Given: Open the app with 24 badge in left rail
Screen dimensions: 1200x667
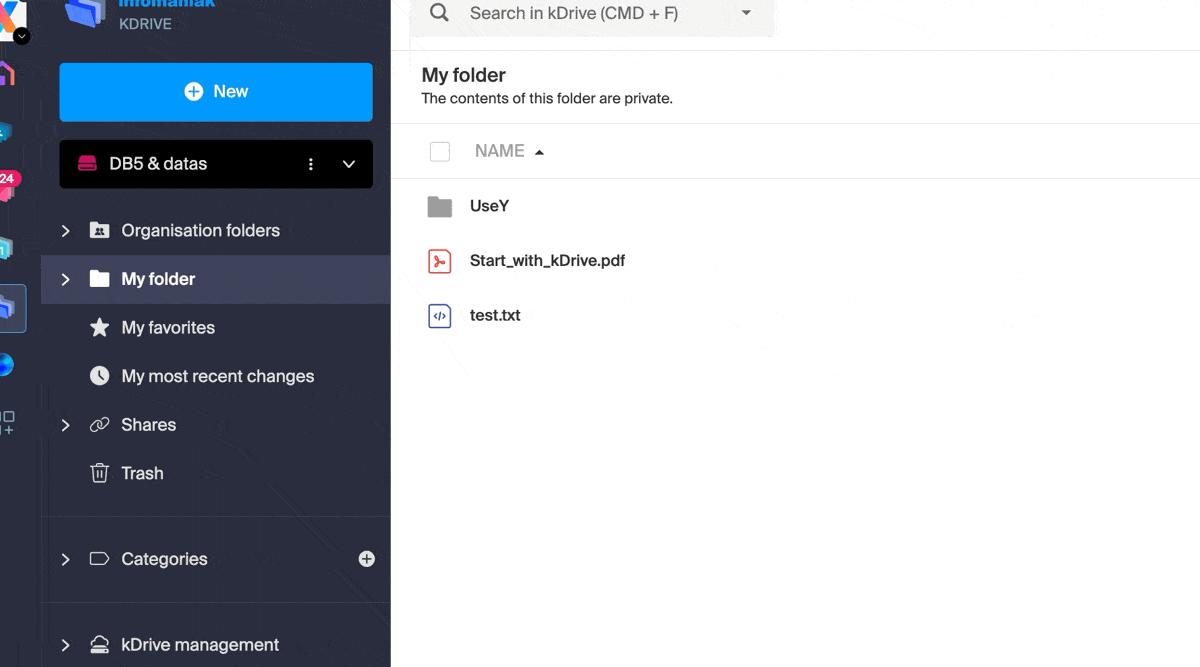Looking at the screenshot, I should click(7, 185).
